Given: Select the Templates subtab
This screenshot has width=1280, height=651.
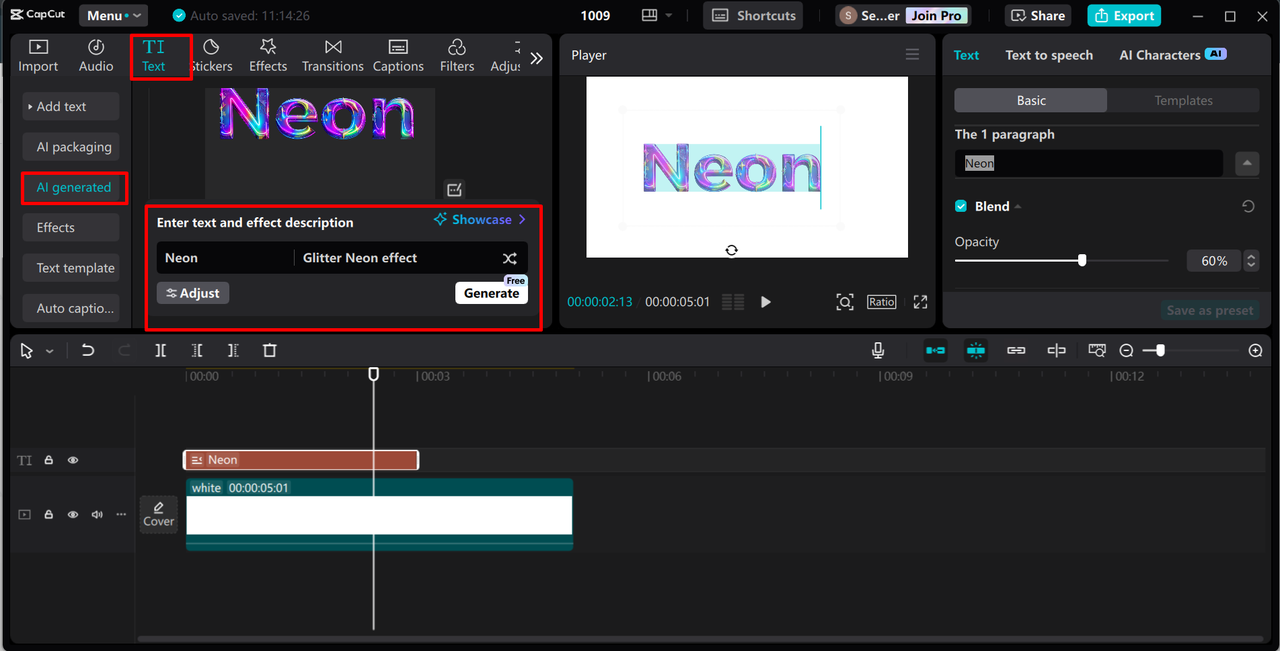Looking at the screenshot, I should point(1183,100).
